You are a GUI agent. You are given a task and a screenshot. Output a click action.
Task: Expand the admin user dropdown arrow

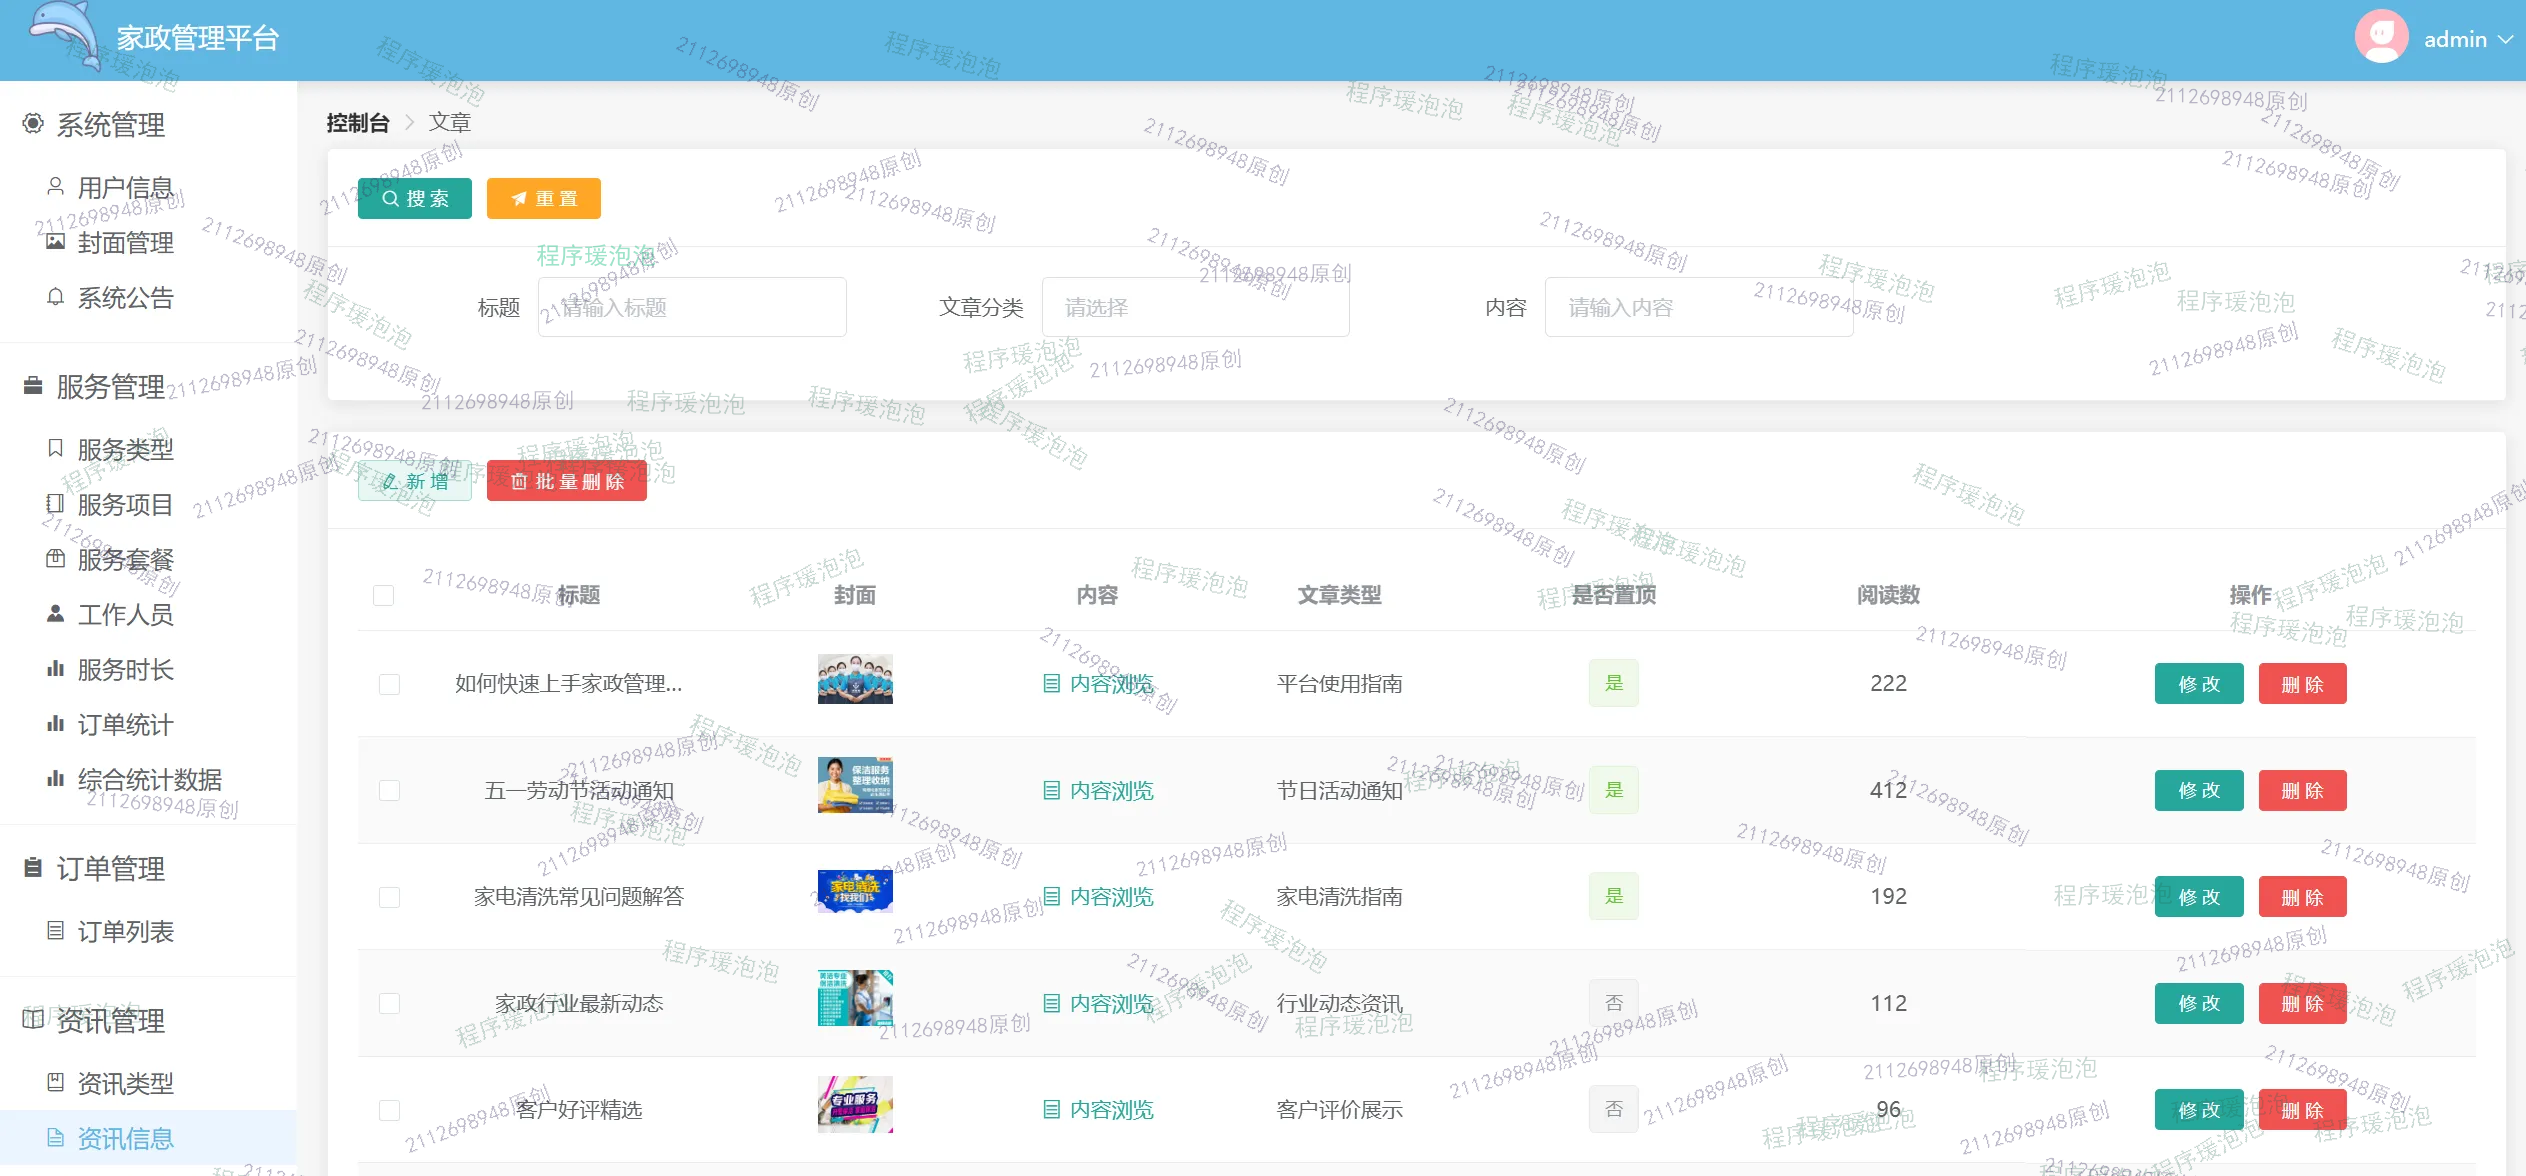pyautogui.click(x=2504, y=39)
